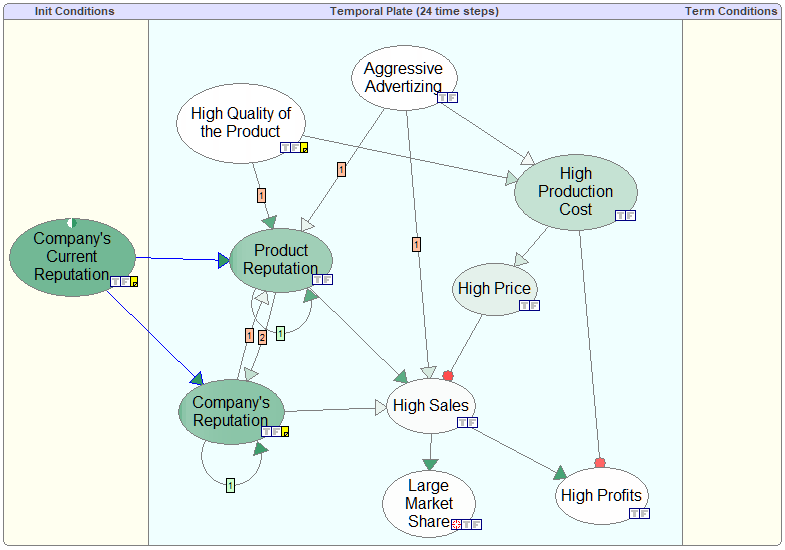Select the Large Market Share node

point(429,503)
